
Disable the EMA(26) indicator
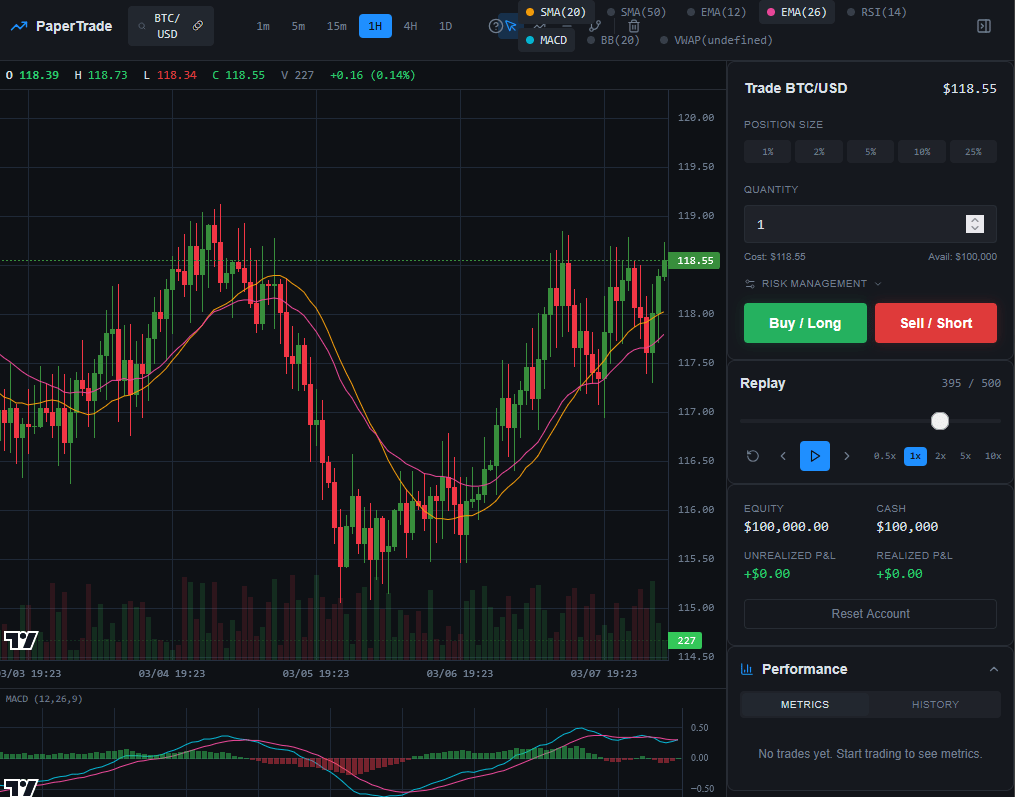click(x=797, y=12)
